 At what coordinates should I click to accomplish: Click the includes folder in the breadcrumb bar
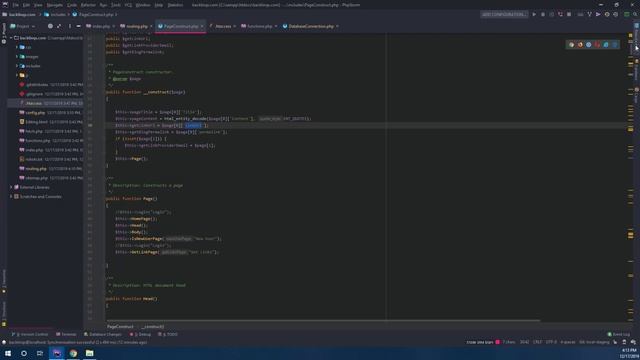coord(55,14)
